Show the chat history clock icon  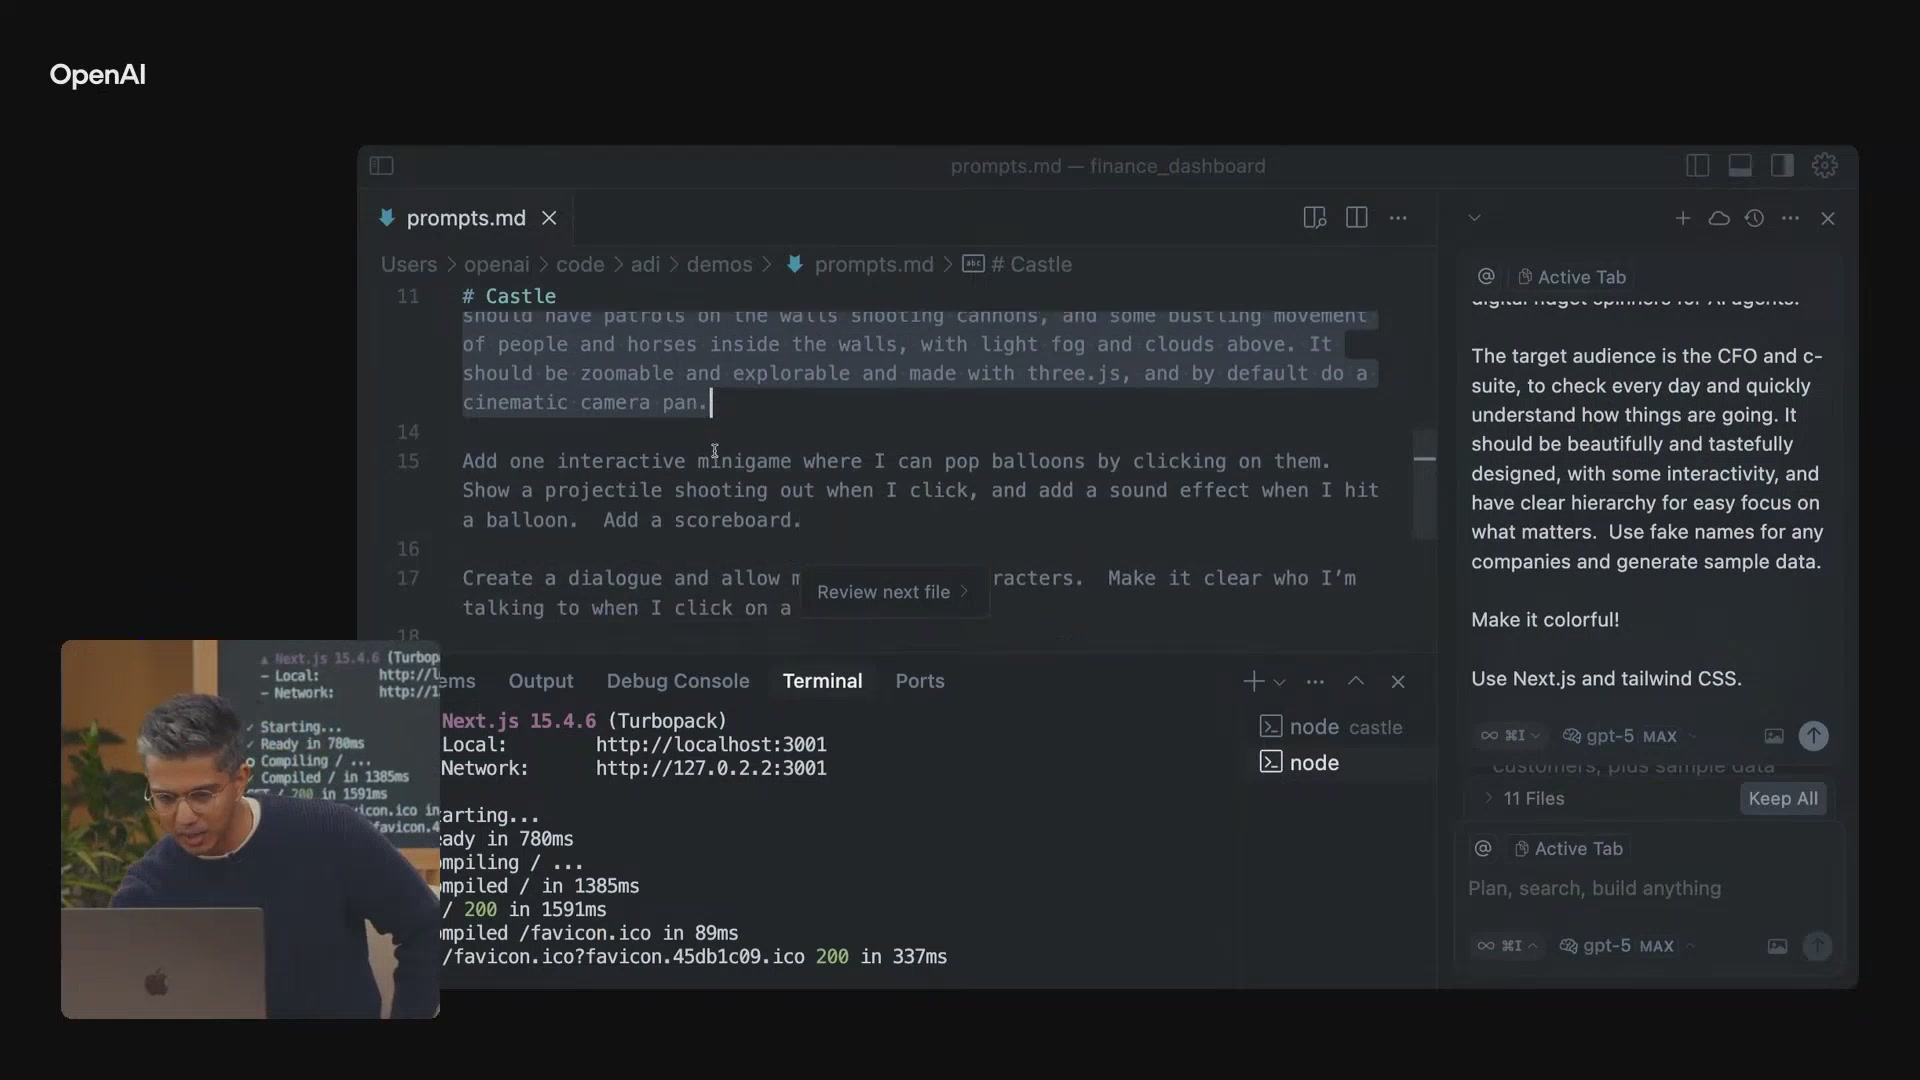click(1754, 218)
